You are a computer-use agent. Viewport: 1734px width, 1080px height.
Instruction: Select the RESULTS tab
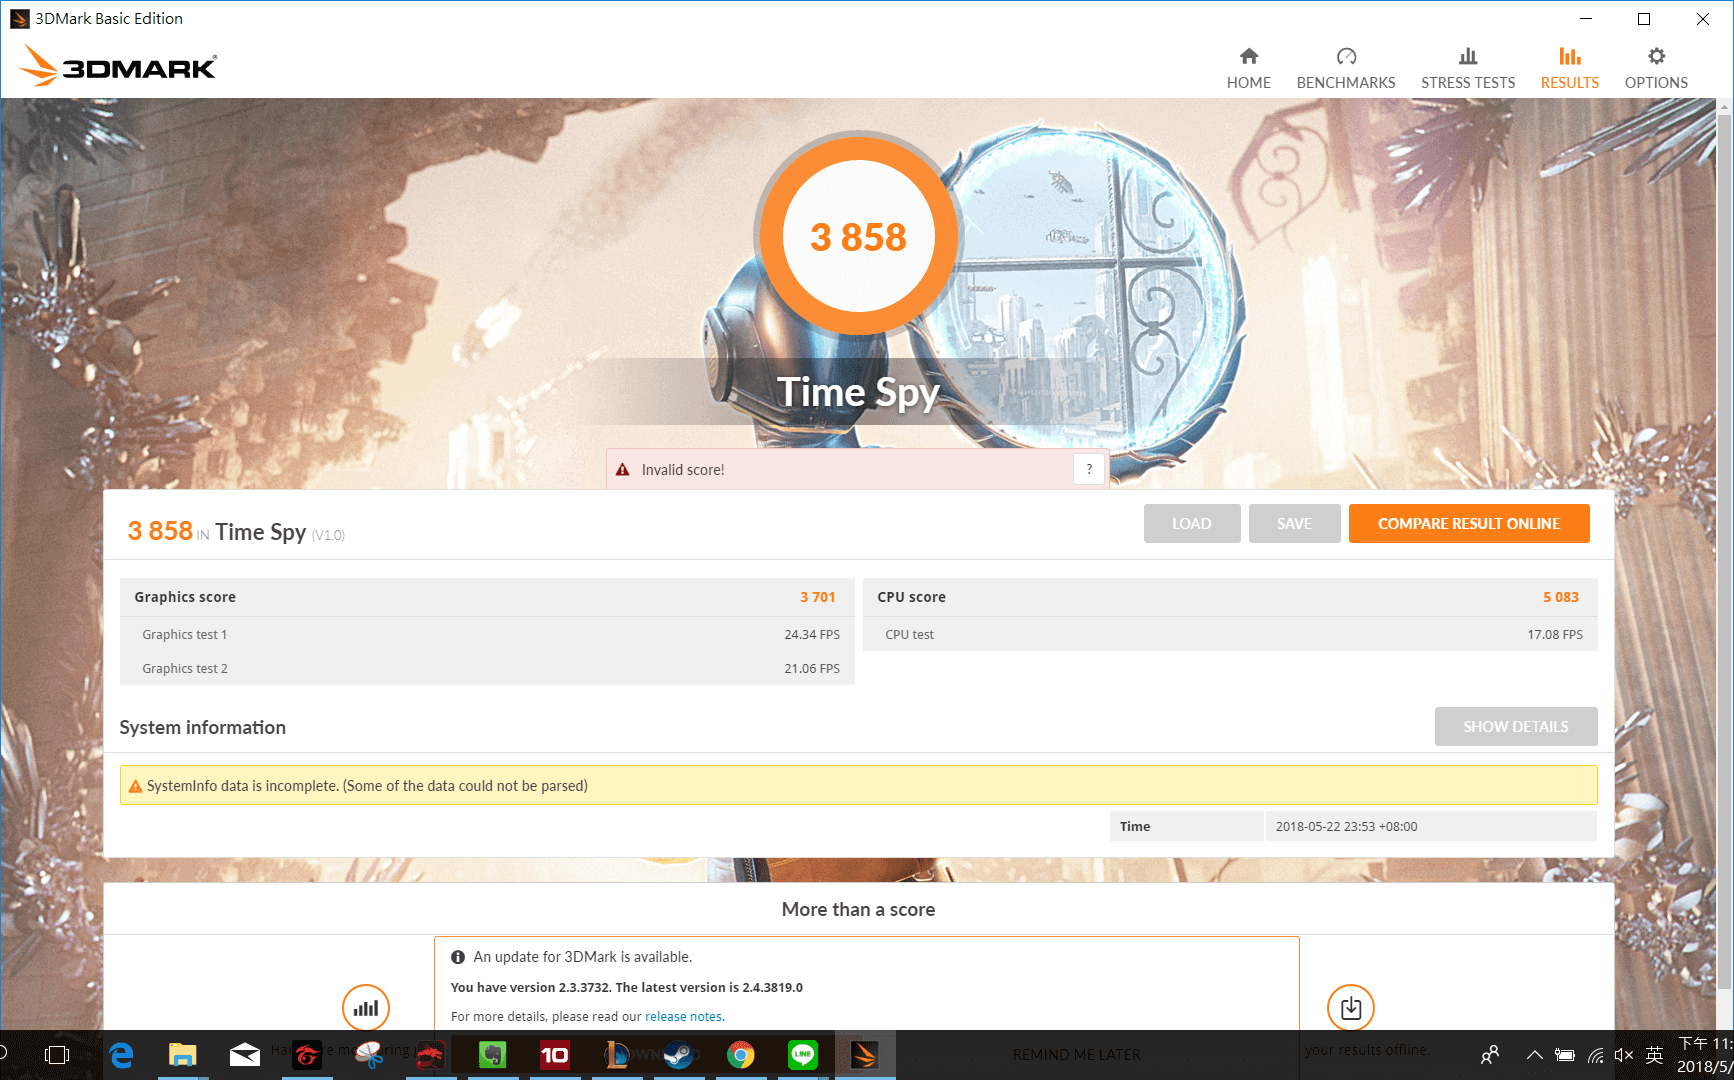pos(1569,68)
